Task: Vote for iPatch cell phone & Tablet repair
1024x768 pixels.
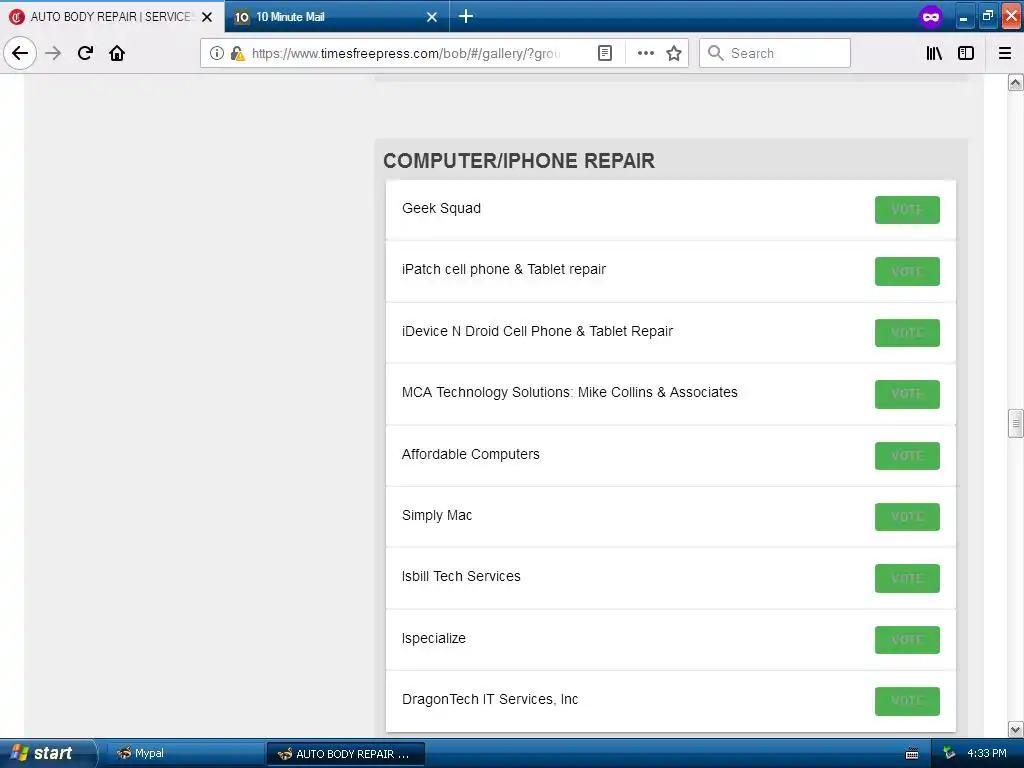Action: [x=907, y=271]
